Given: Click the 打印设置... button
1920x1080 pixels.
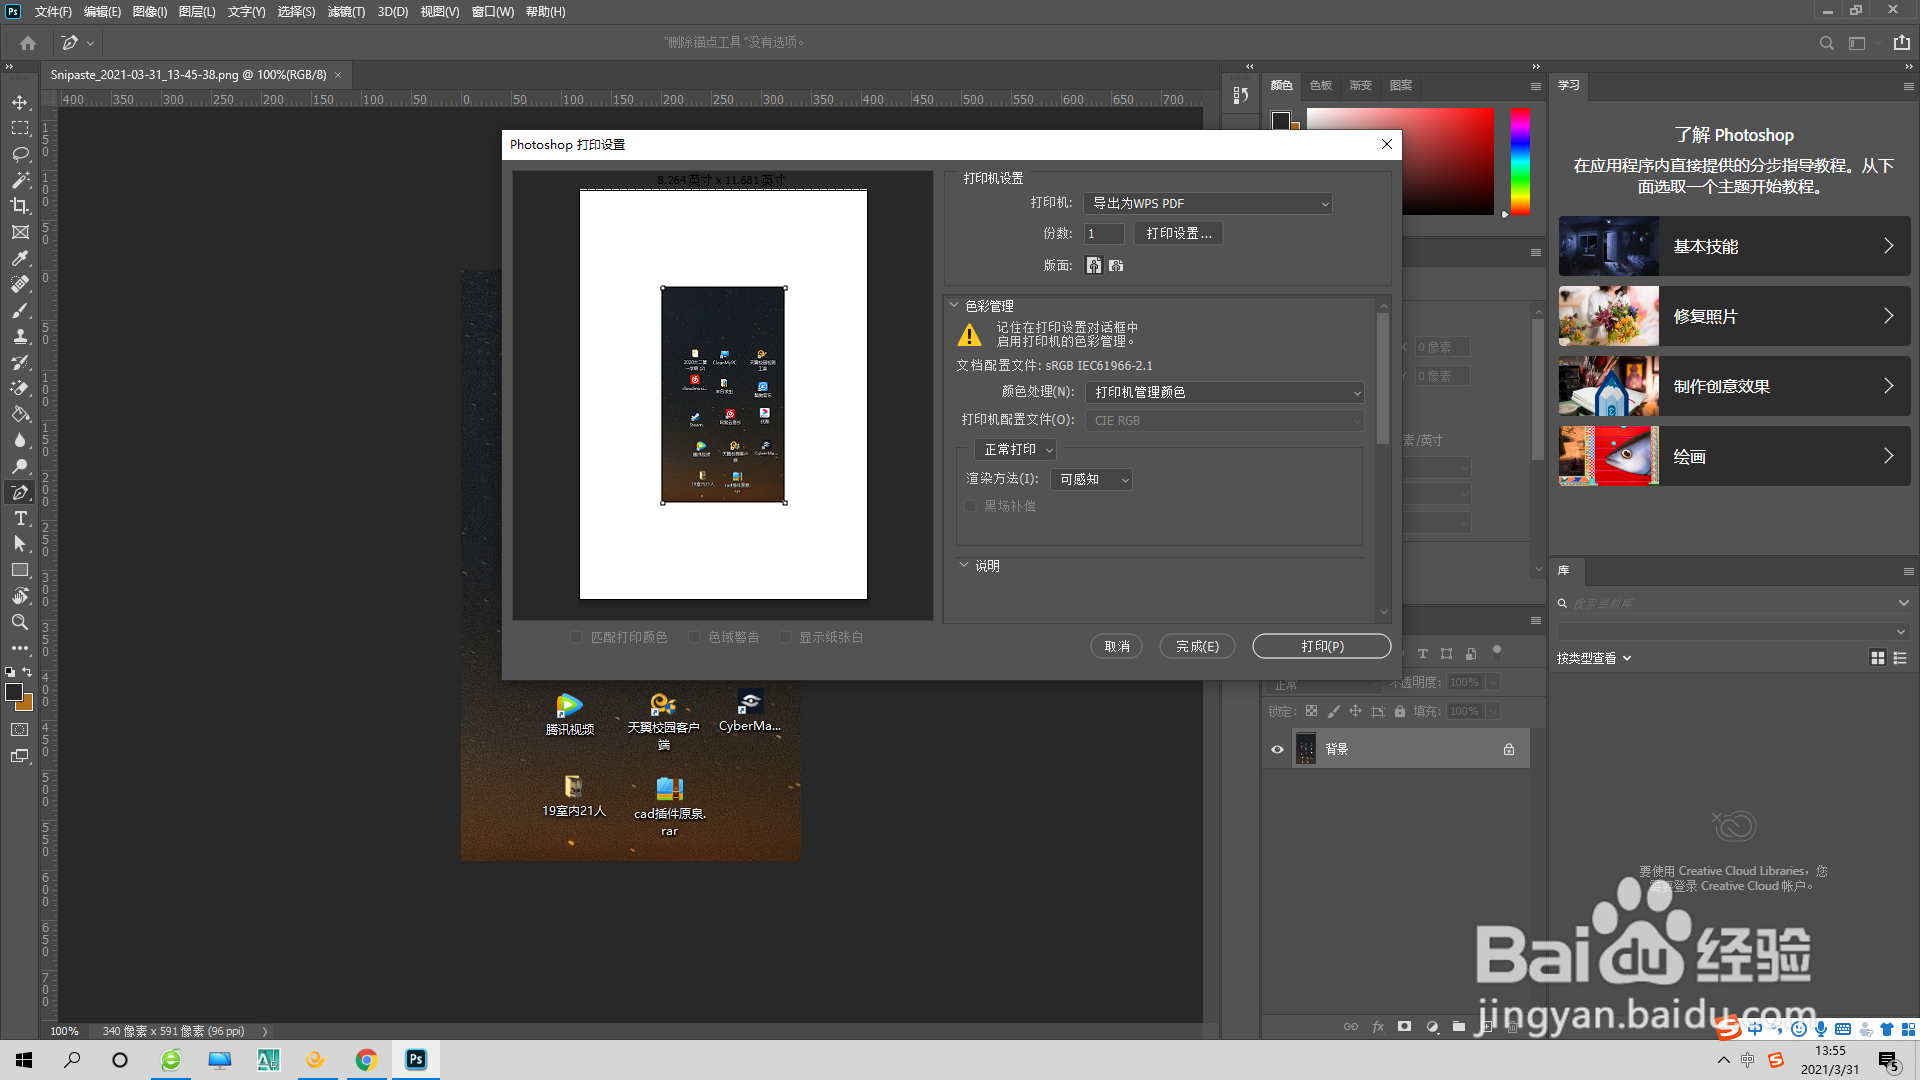Looking at the screenshot, I should click(1178, 233).
